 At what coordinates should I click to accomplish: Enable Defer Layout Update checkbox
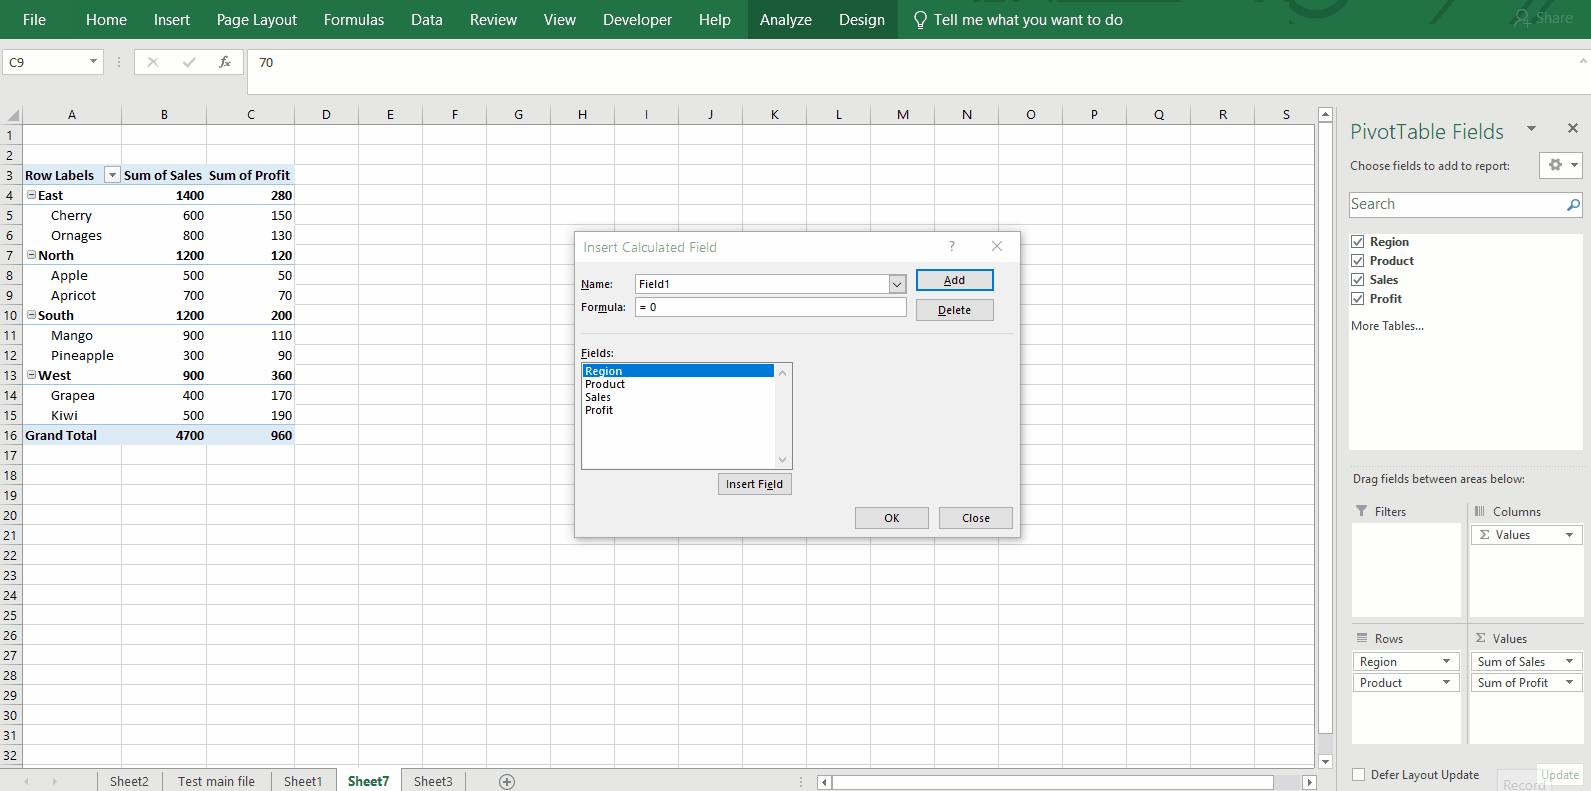click(1358, 774)
